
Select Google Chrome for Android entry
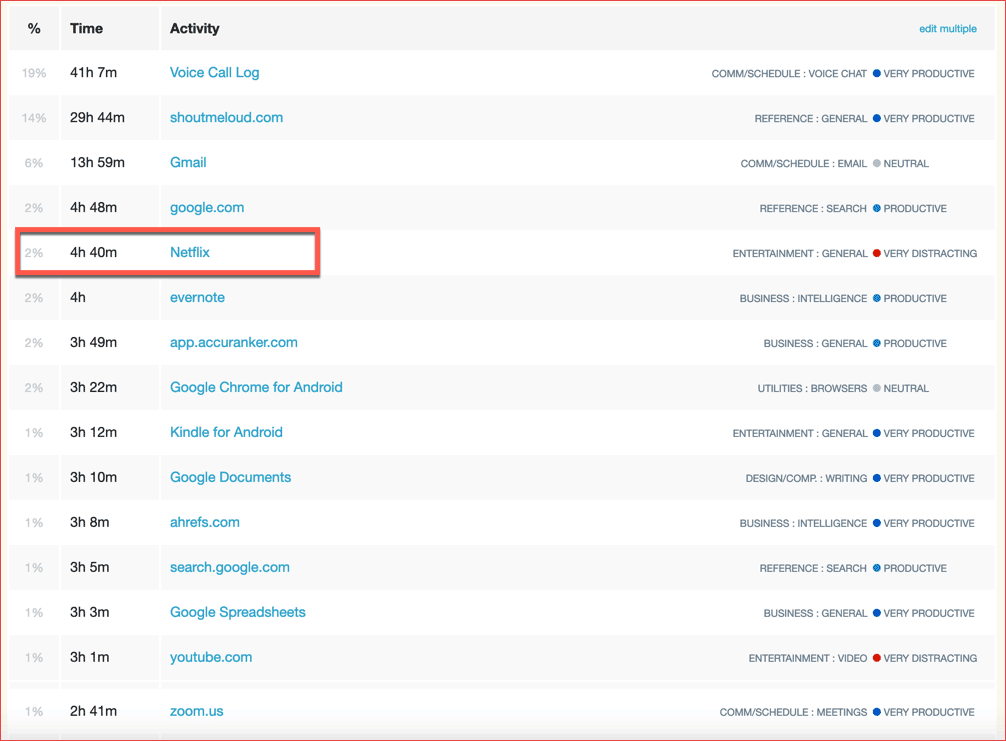256,388
